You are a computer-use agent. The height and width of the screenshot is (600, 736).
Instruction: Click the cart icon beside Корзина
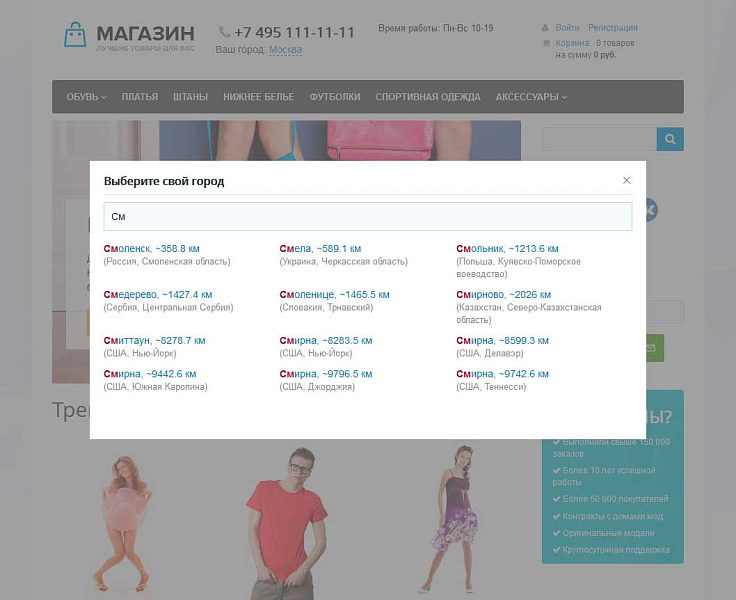tap(546, 43)
